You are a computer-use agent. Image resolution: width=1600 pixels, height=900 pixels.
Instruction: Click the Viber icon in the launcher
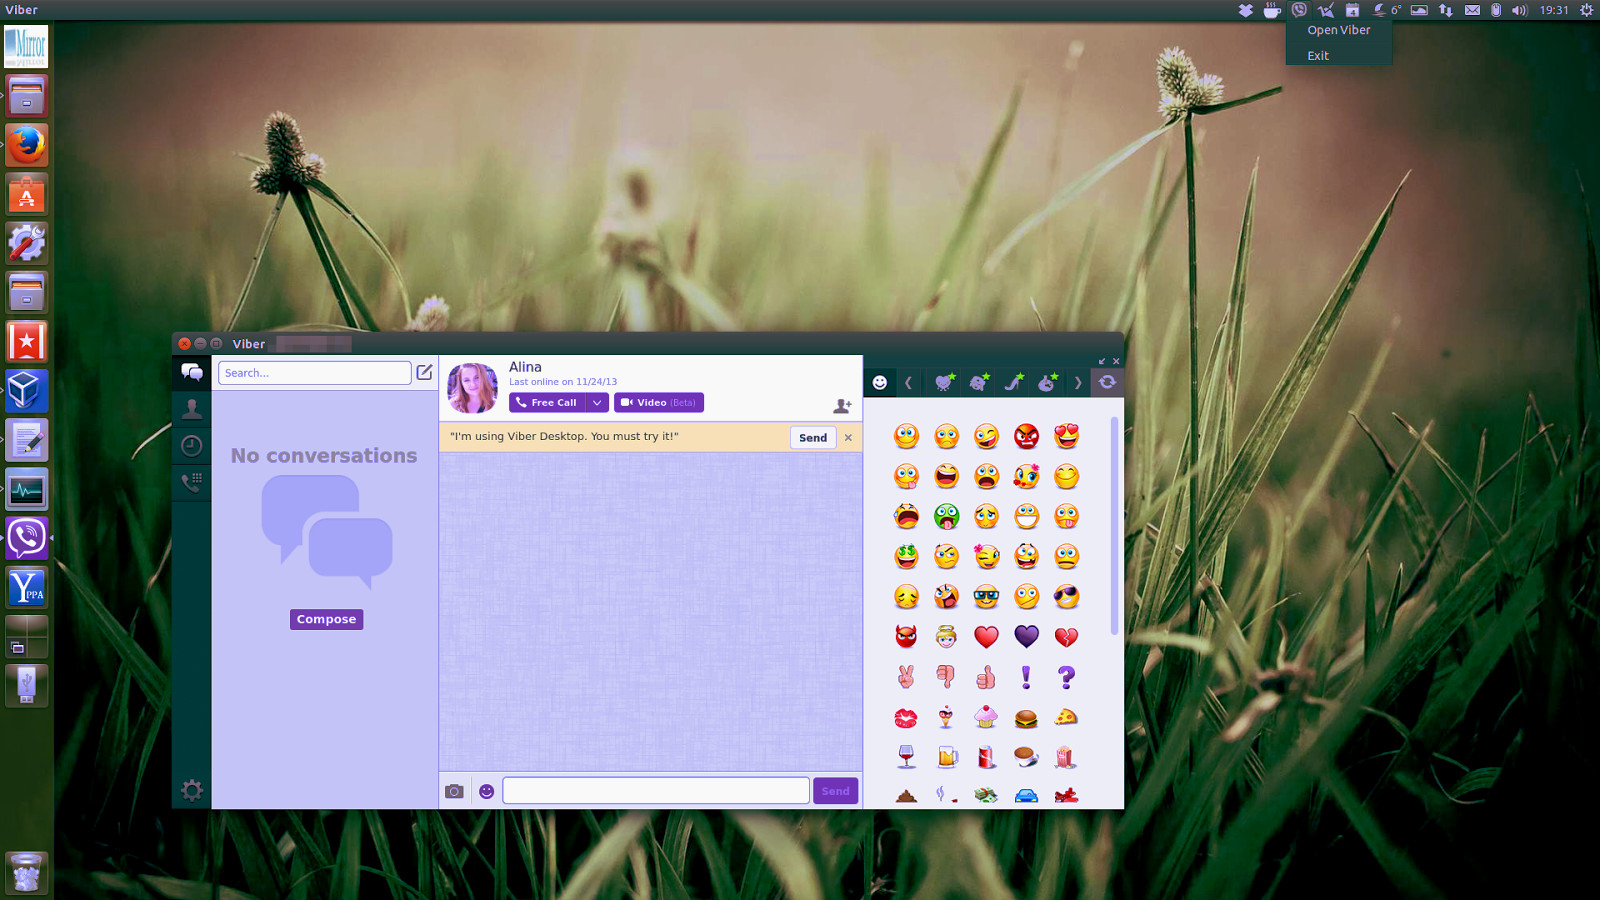pos(27,538)
